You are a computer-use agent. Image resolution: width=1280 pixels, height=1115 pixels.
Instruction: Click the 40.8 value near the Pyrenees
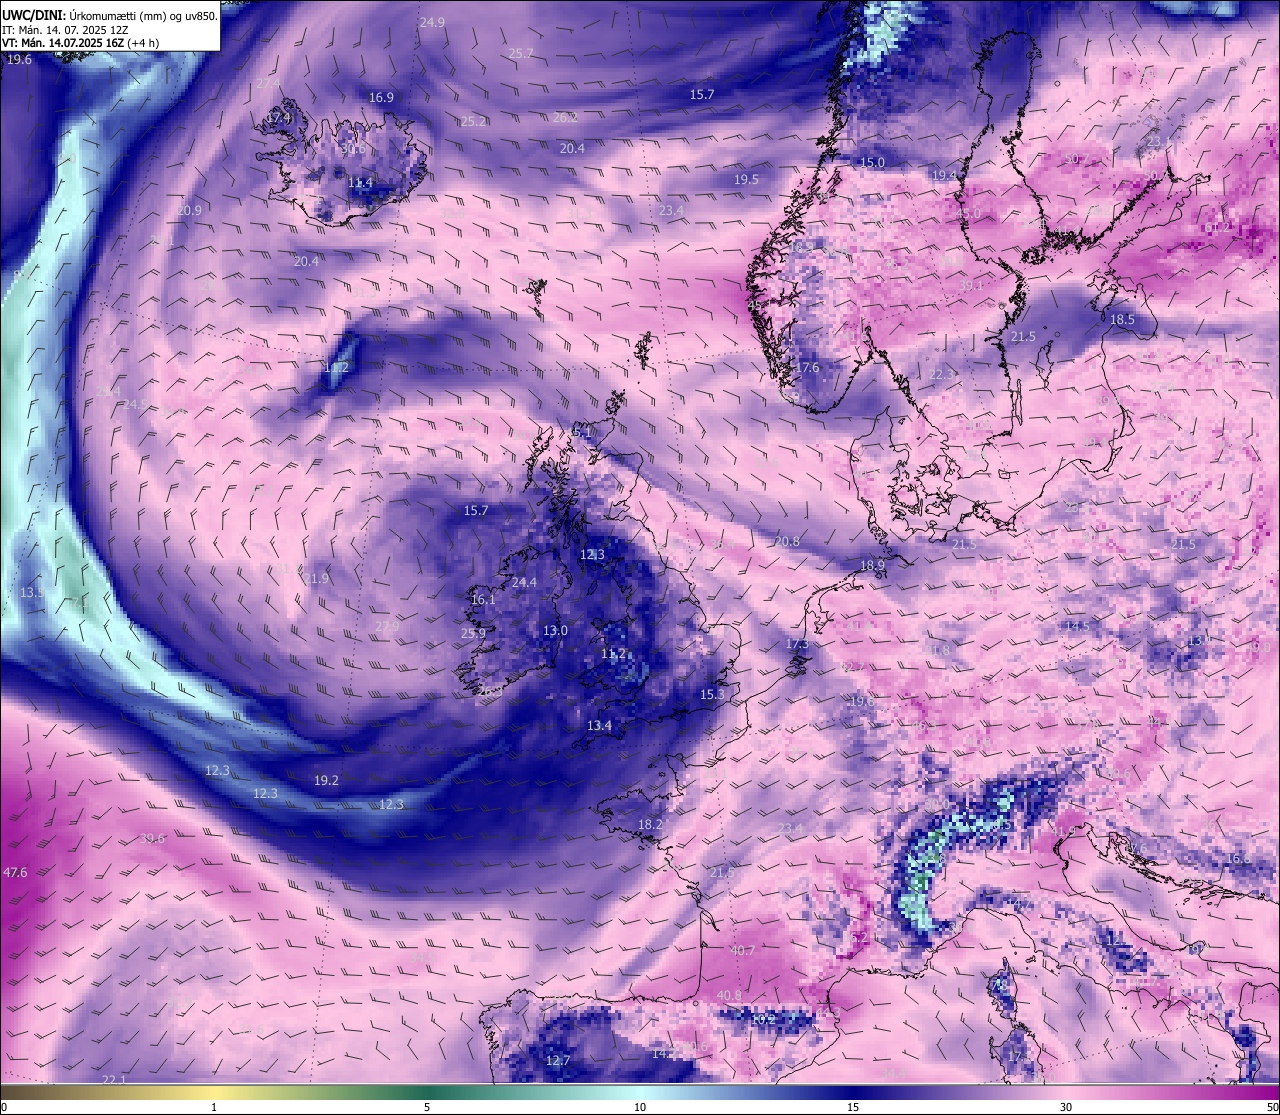coord(730,996)
